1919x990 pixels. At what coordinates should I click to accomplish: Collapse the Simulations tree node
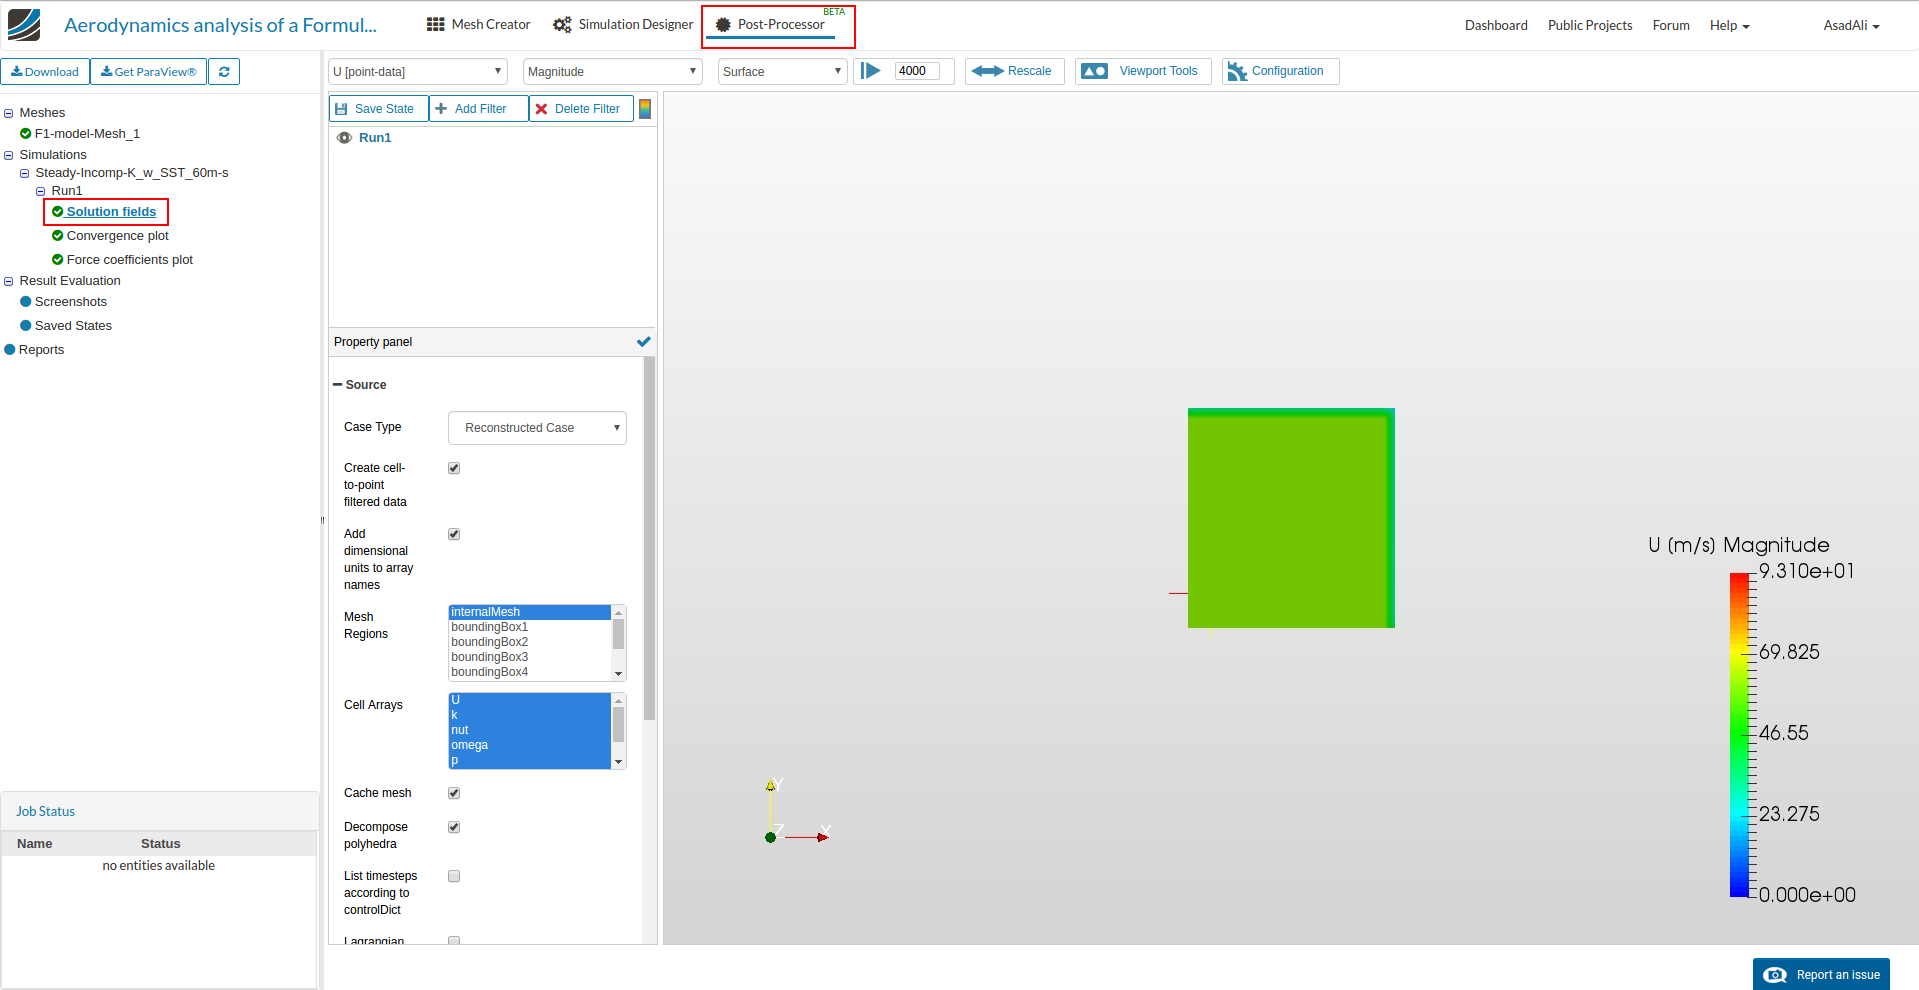[9, 156]
